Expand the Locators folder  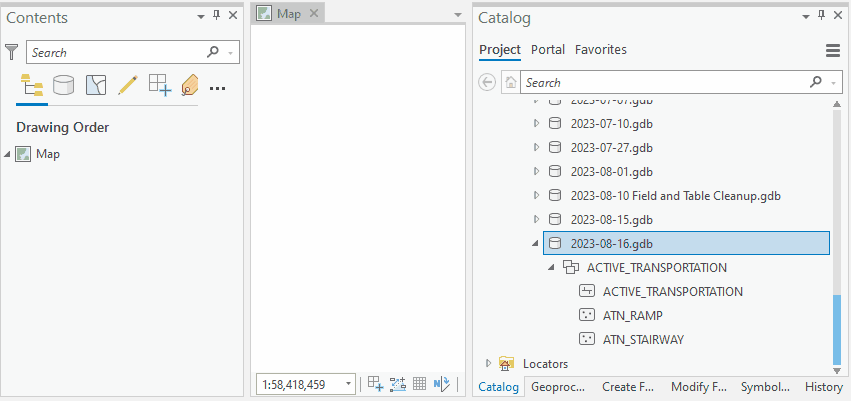coord(488,362)
